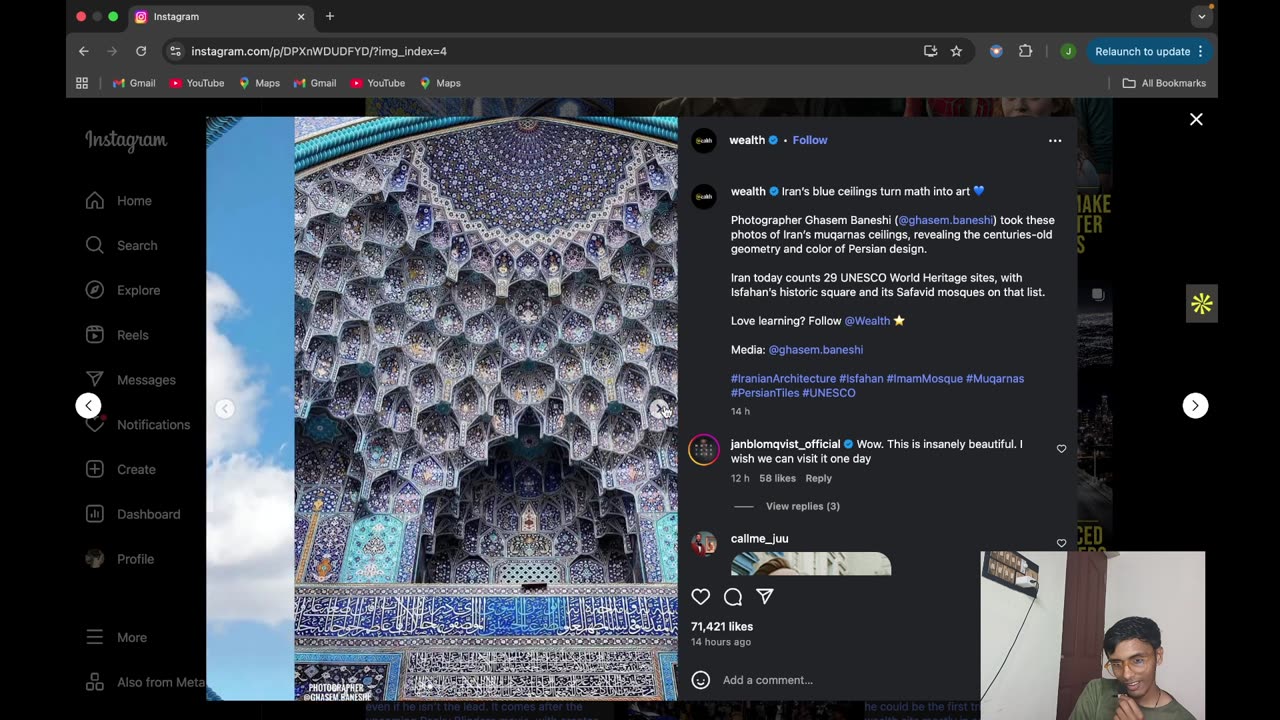The width and height of the screenshot is (1280, 720).
Task: Click the wealth avatar in post header
Action: click(x=704, y=141)
